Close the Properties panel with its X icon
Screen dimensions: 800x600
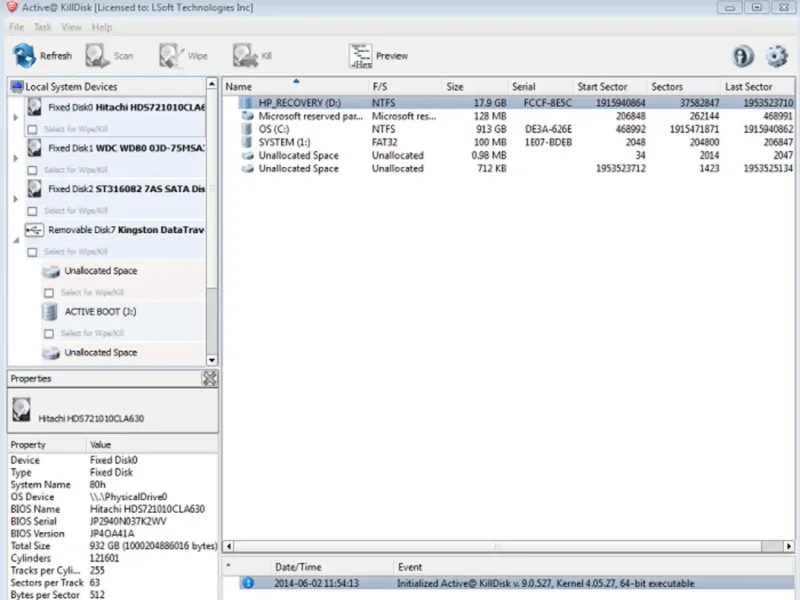[x=209, y=379]
